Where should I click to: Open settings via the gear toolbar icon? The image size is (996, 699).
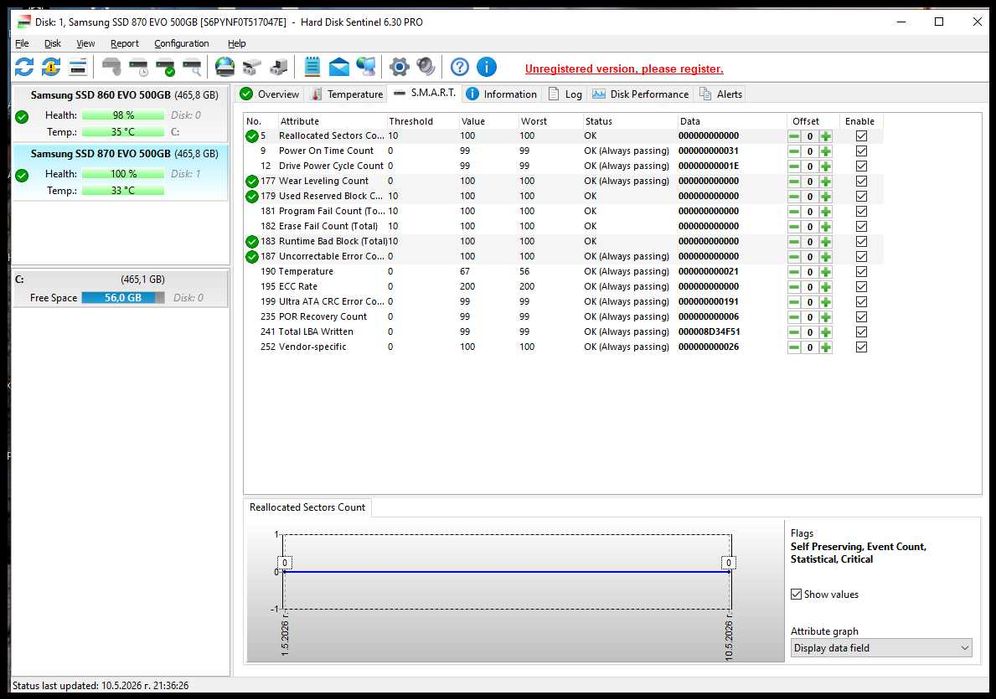click(x=399, y=67)
